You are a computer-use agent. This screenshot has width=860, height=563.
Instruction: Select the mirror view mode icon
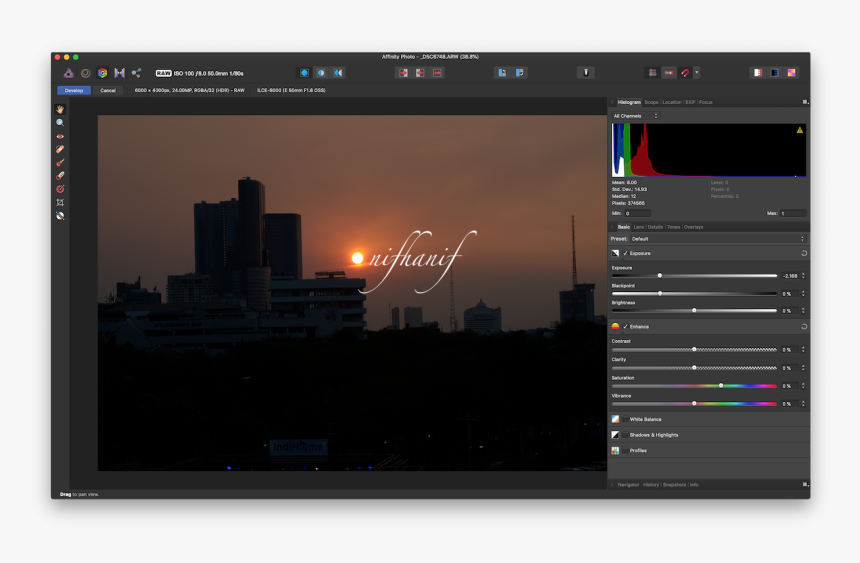pos(338,73)
